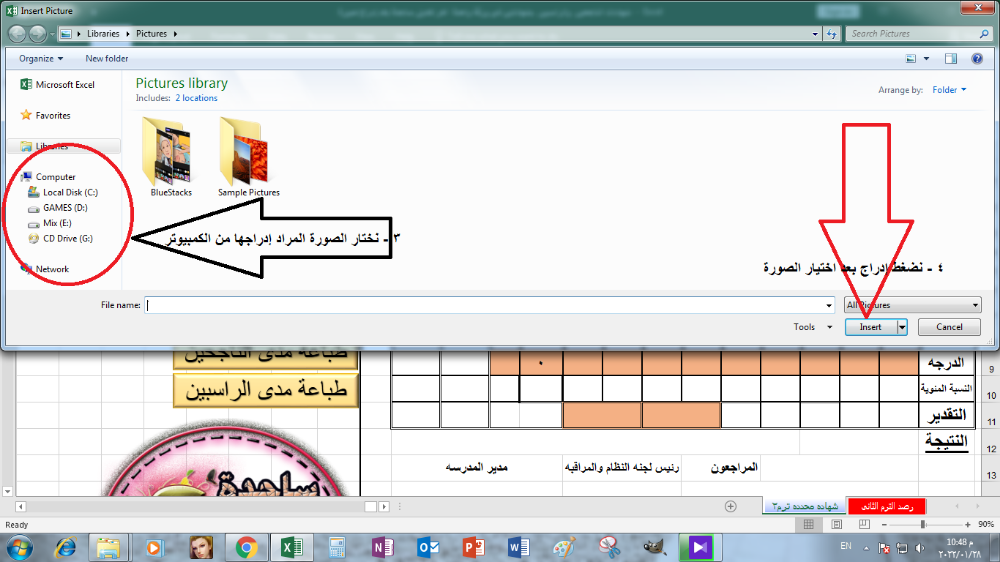Click the zoom in plus button
This screenshot has width=1000, height=562.
point(967,524)
